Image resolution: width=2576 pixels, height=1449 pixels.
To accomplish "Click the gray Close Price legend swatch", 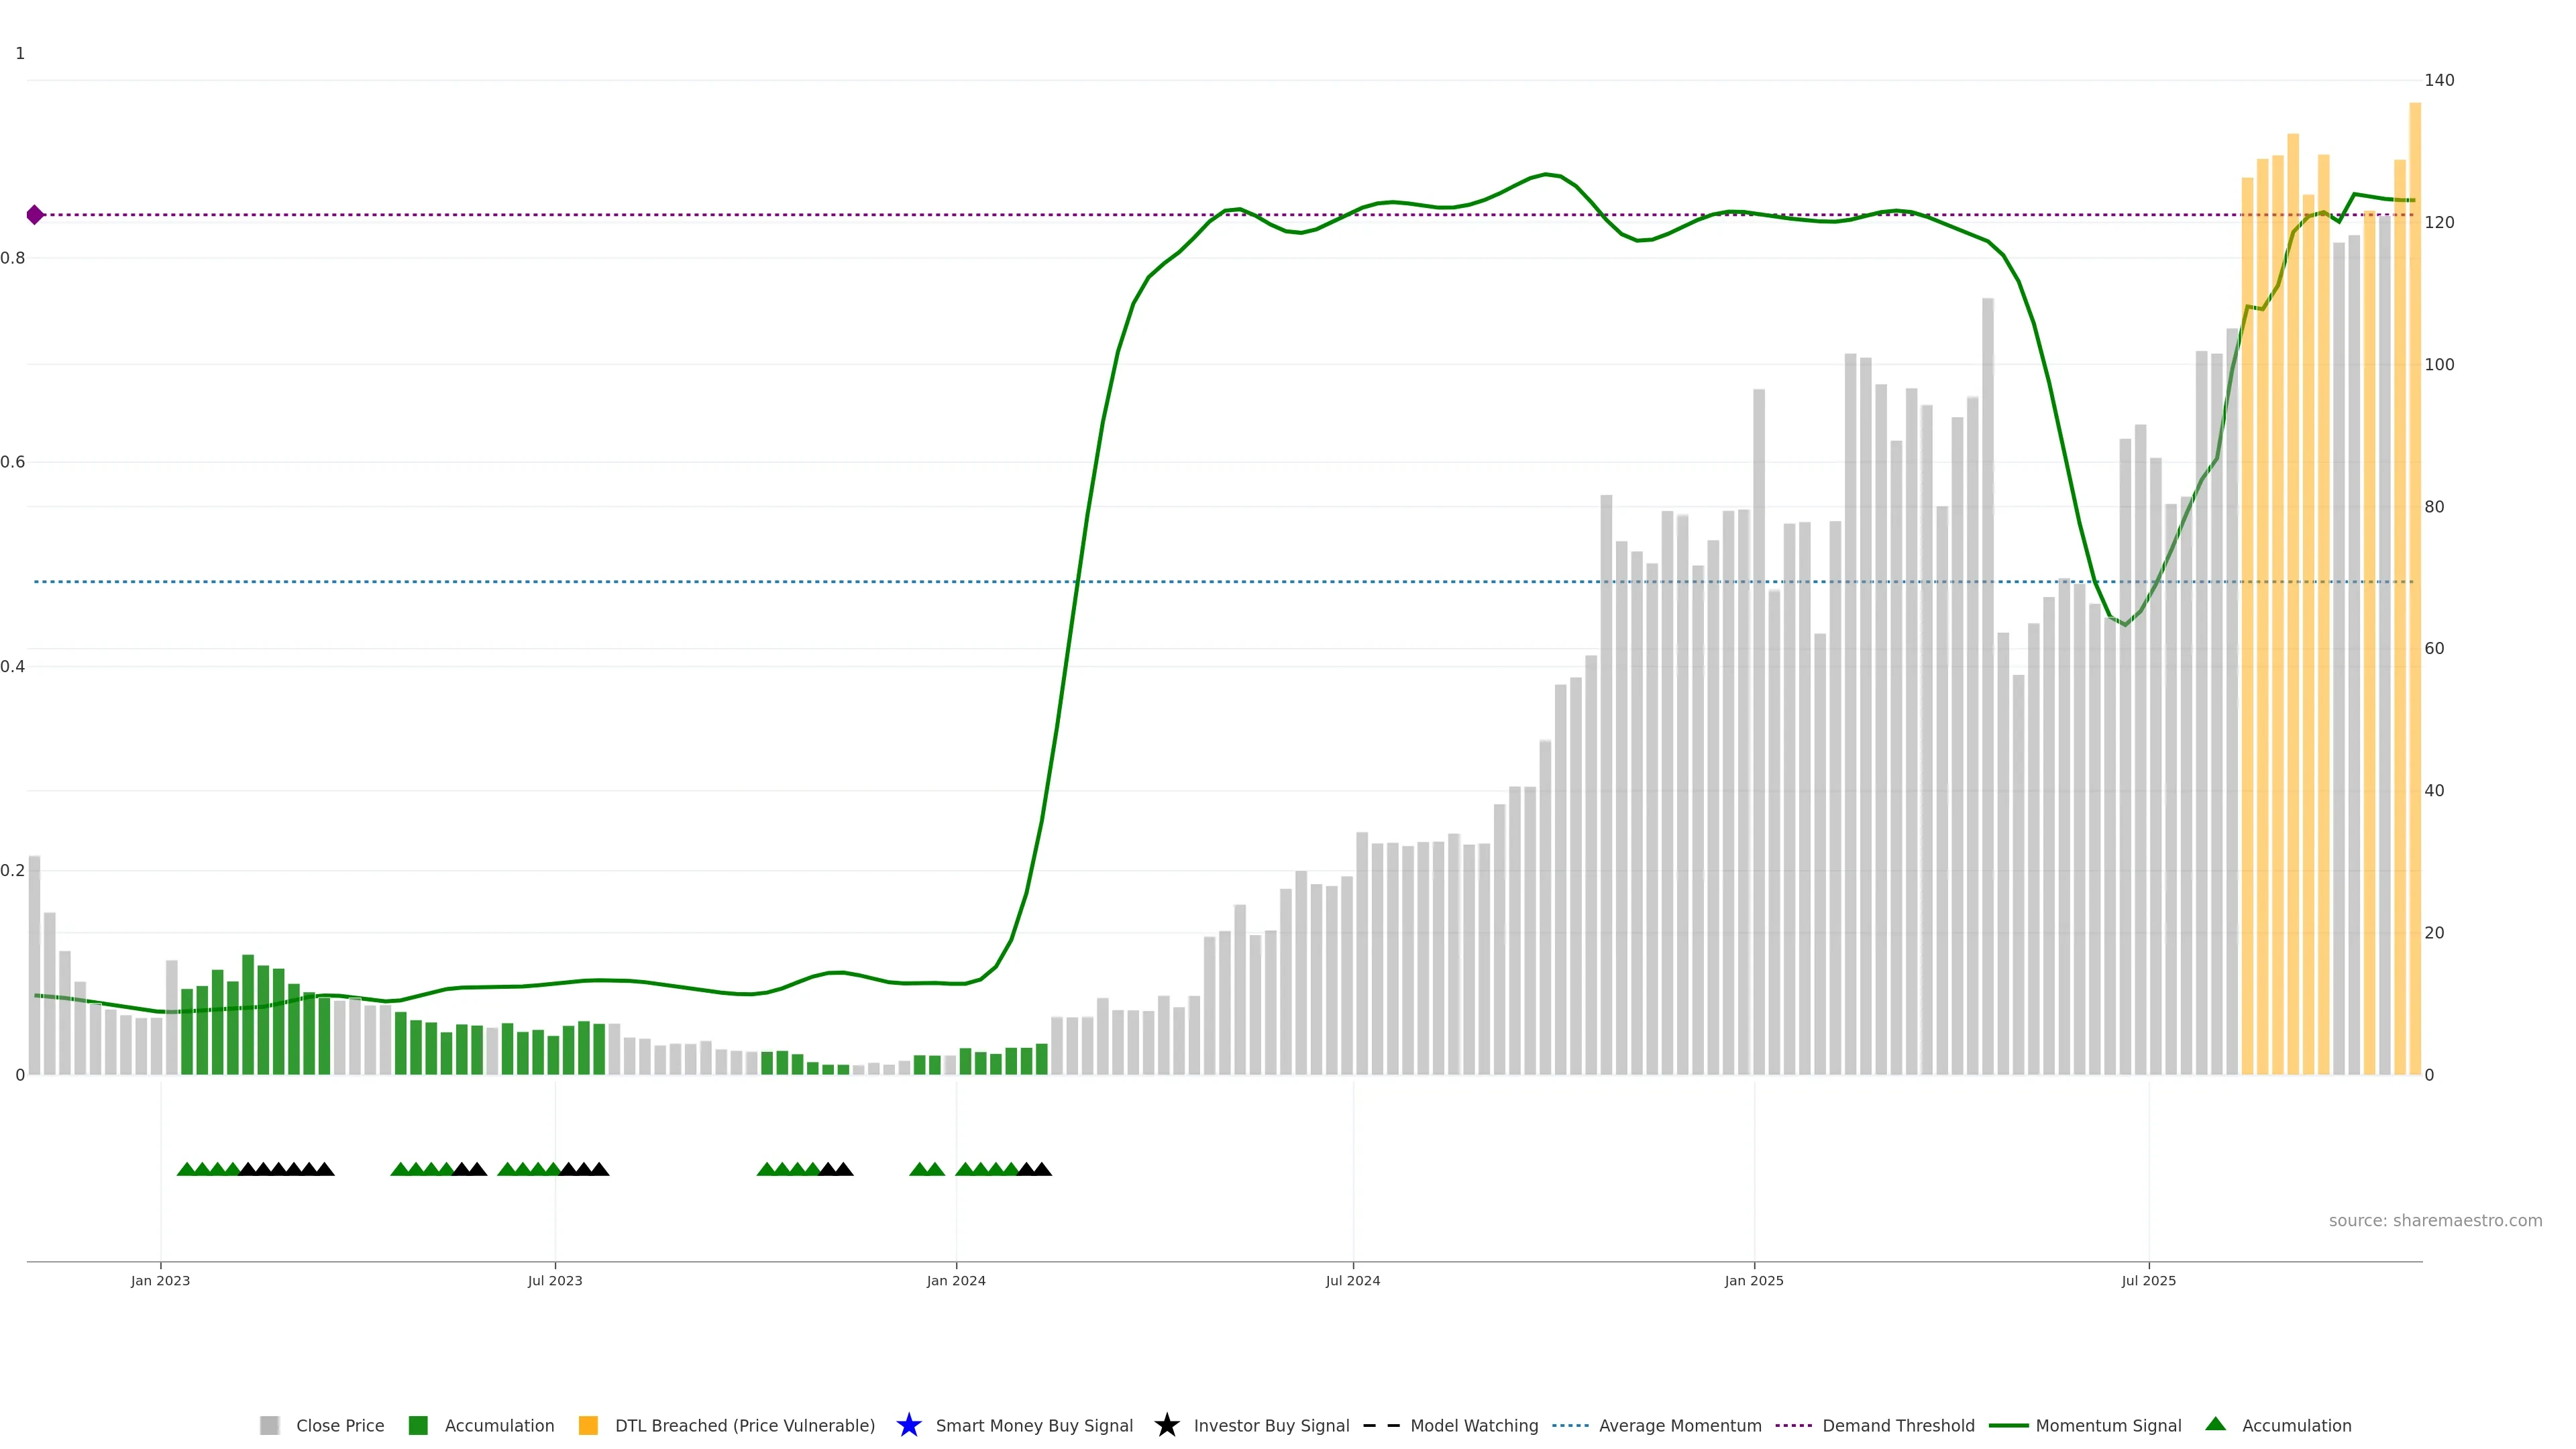I will 269,1425.
